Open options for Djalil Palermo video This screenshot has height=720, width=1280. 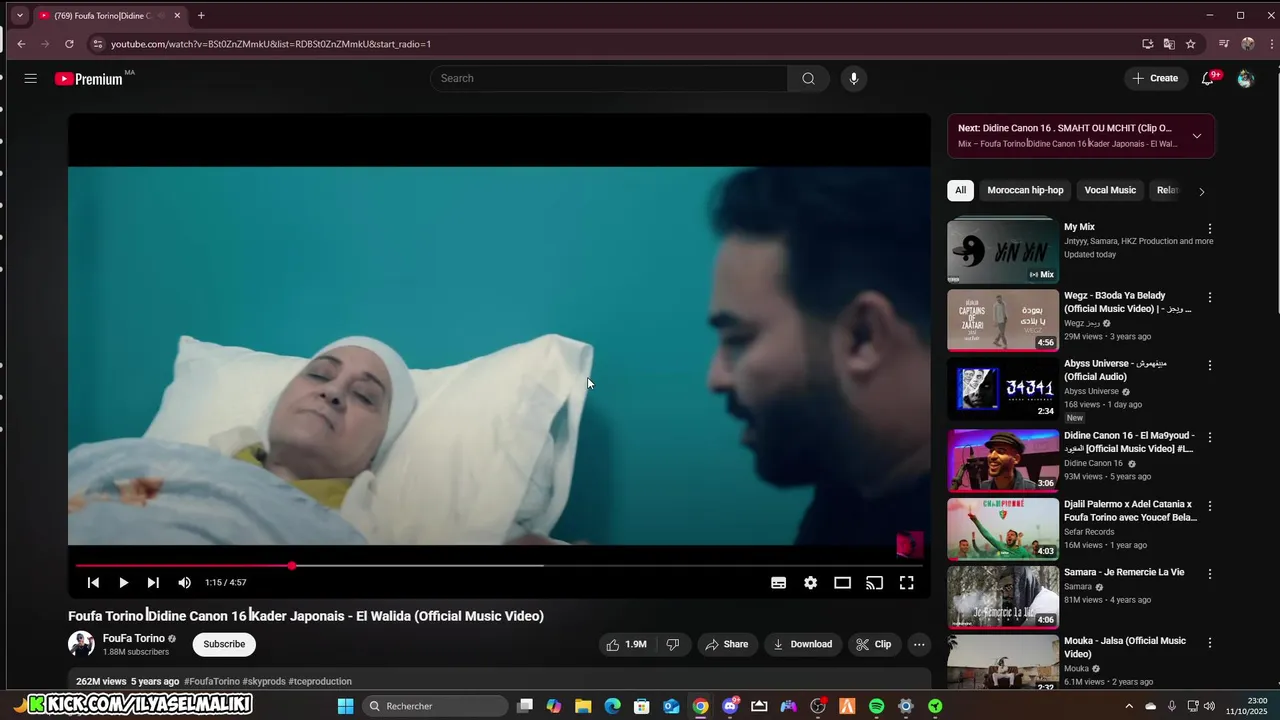(x=1210, y=506)
